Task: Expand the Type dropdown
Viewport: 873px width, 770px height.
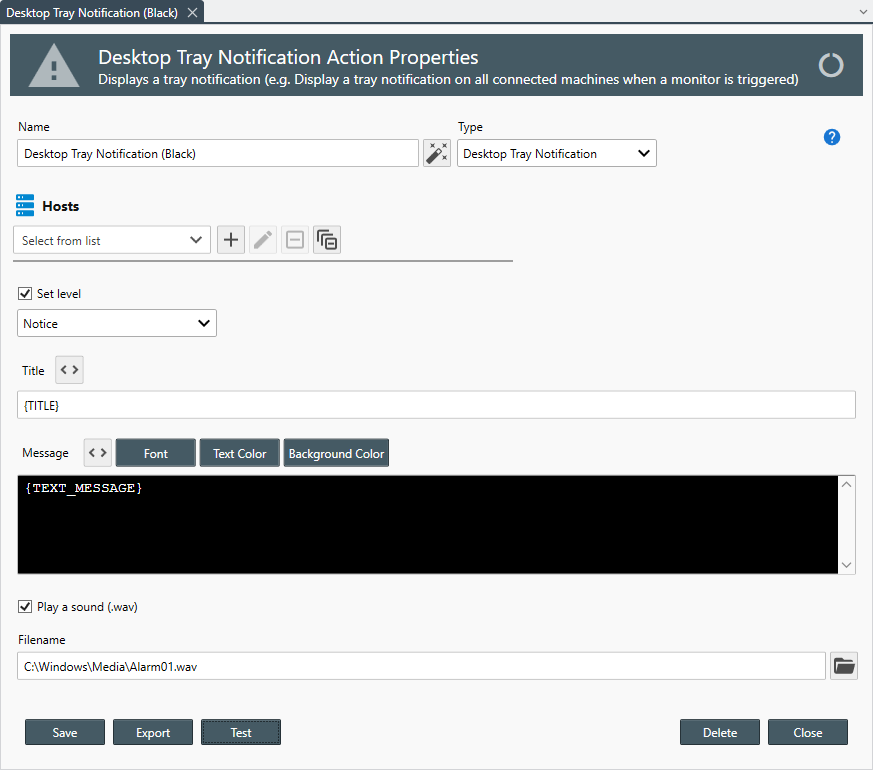Action: [x=556, y=154]
